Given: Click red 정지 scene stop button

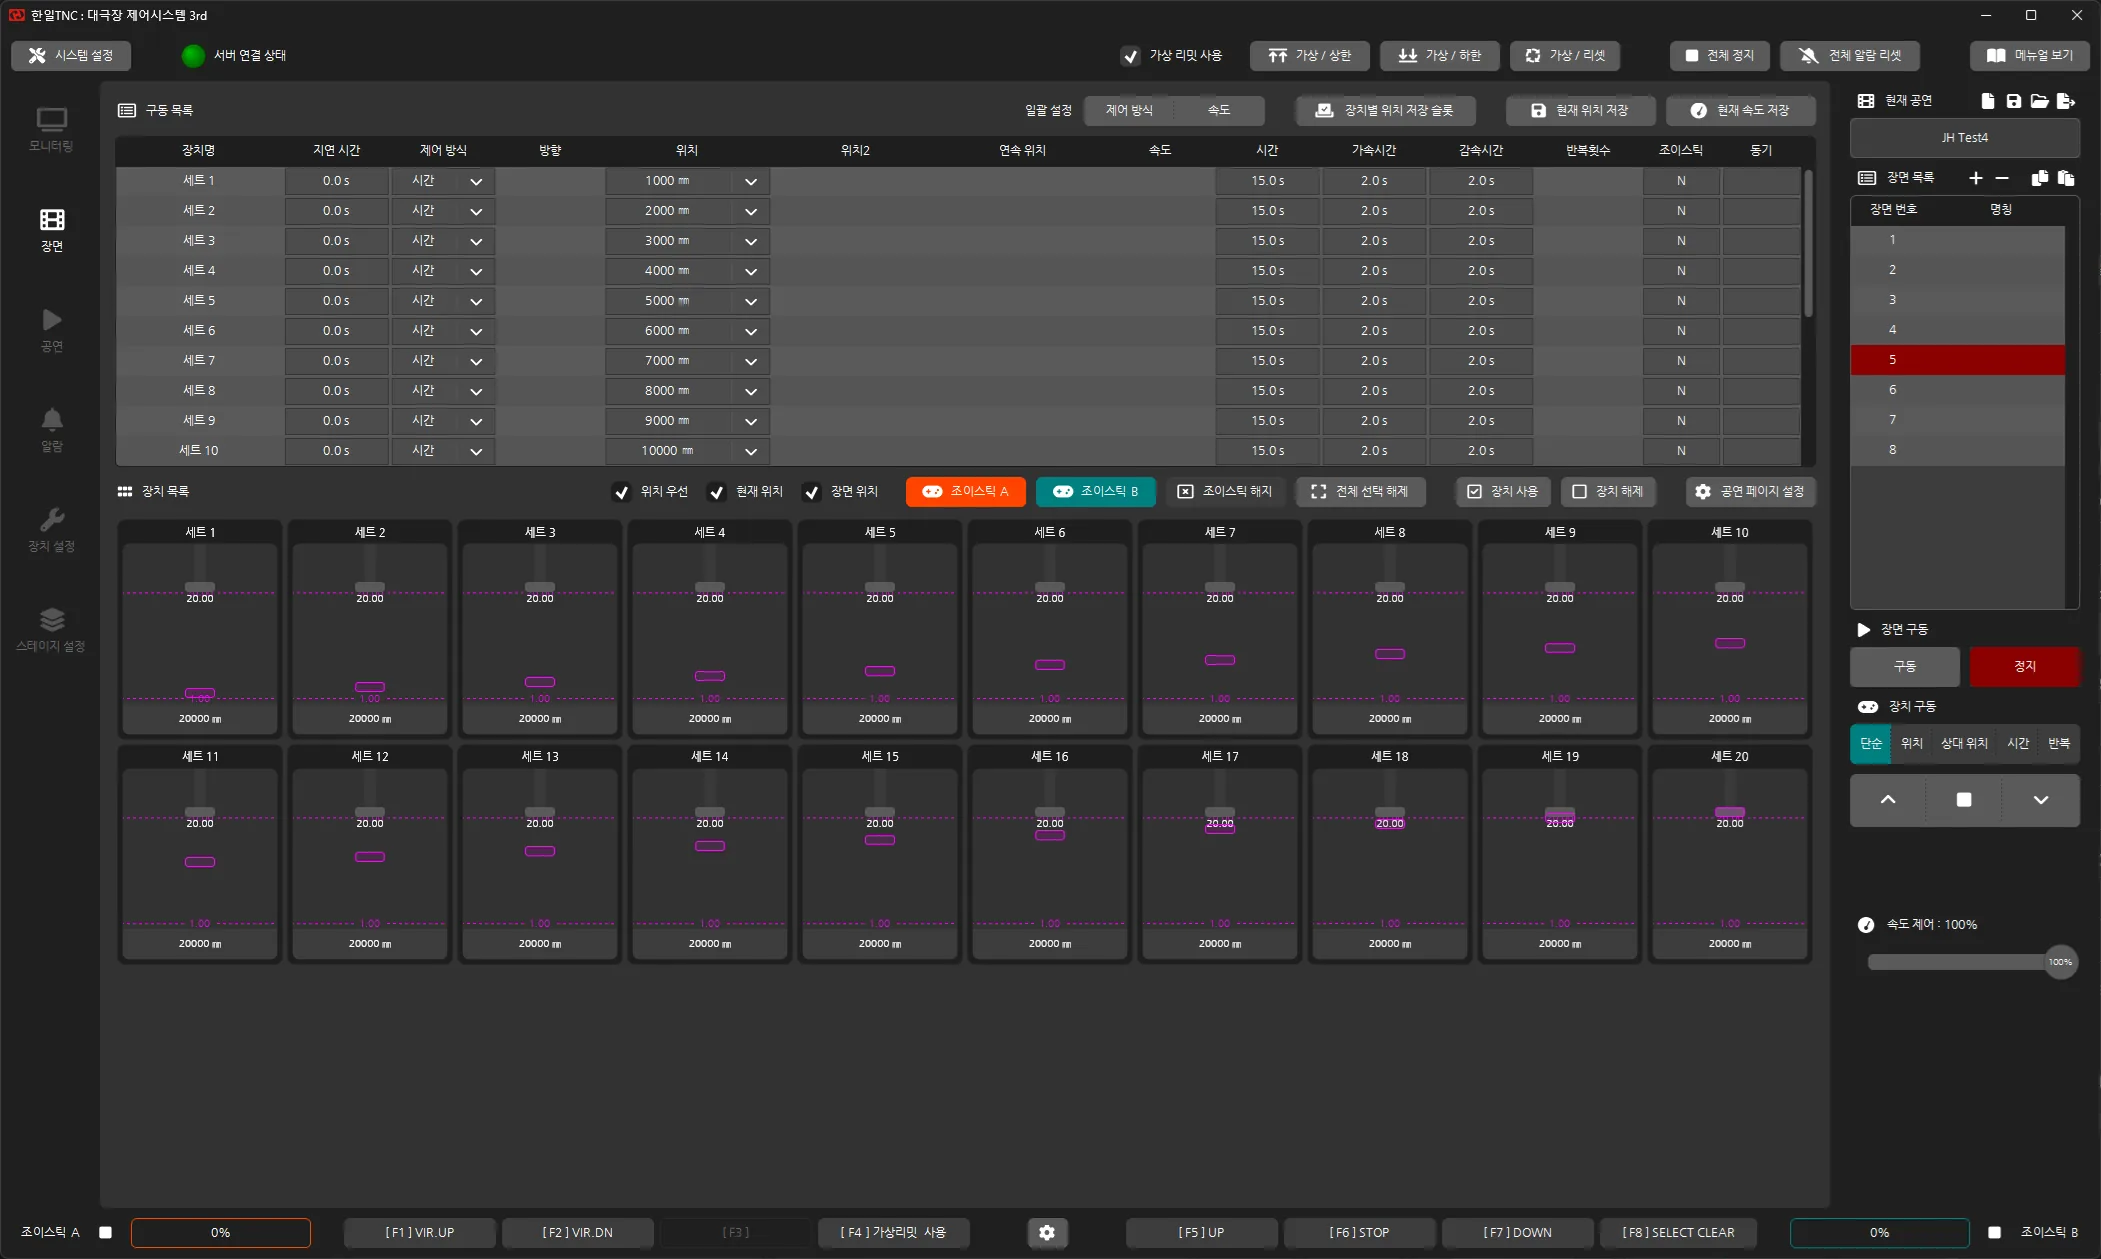Looking at the screenshot, I should [2024, 666].
